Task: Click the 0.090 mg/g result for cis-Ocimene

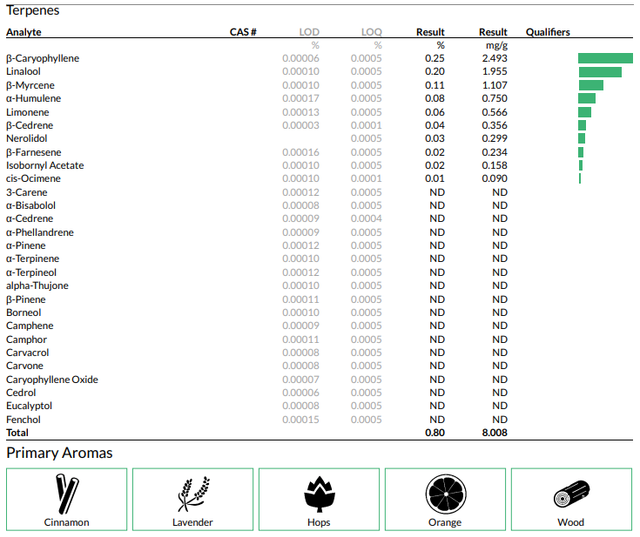Action: tap(495, 178)
